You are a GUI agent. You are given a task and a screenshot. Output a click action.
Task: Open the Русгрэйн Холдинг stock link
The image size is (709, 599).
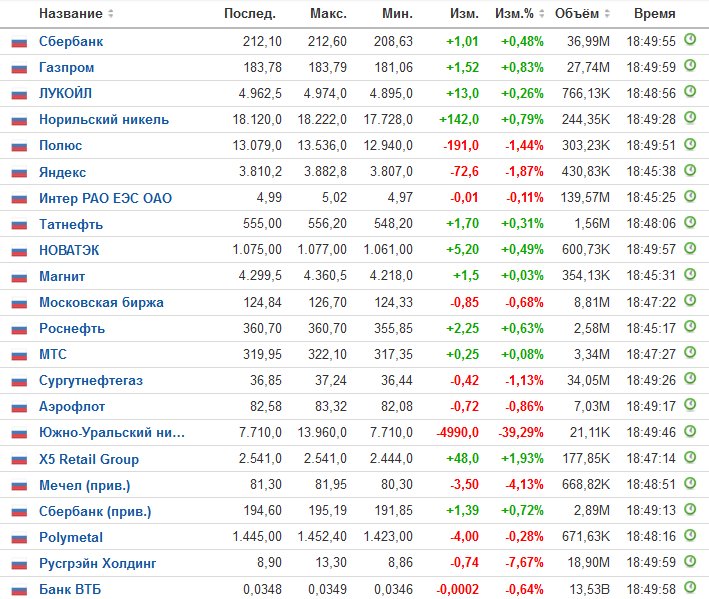[x=97, y=563]
